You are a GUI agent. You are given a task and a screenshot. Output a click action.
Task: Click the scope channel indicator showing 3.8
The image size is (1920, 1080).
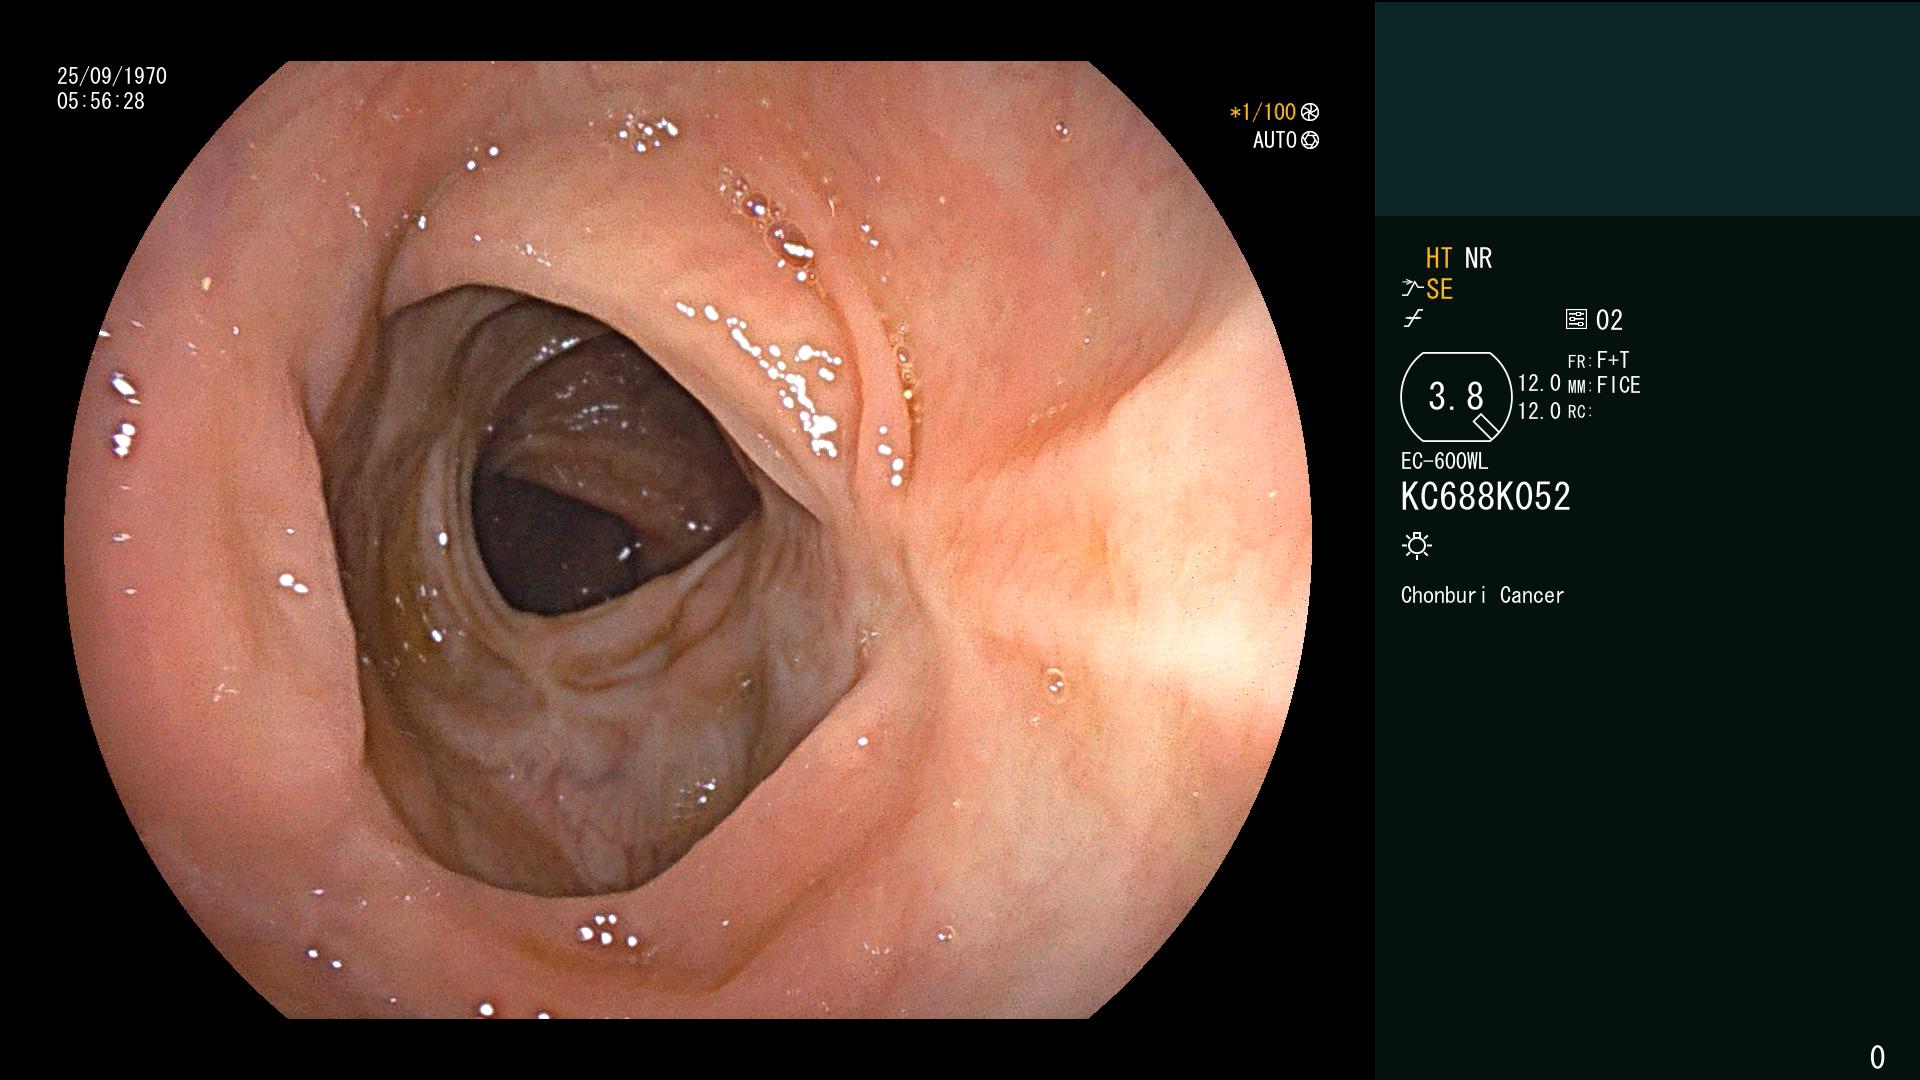1456,397
